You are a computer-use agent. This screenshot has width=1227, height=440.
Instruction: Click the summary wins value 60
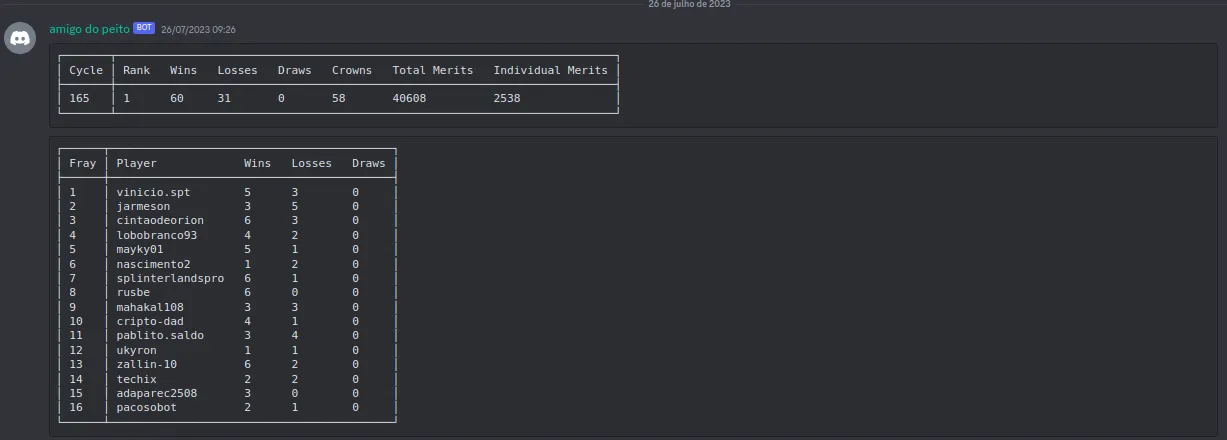[177, 98]
